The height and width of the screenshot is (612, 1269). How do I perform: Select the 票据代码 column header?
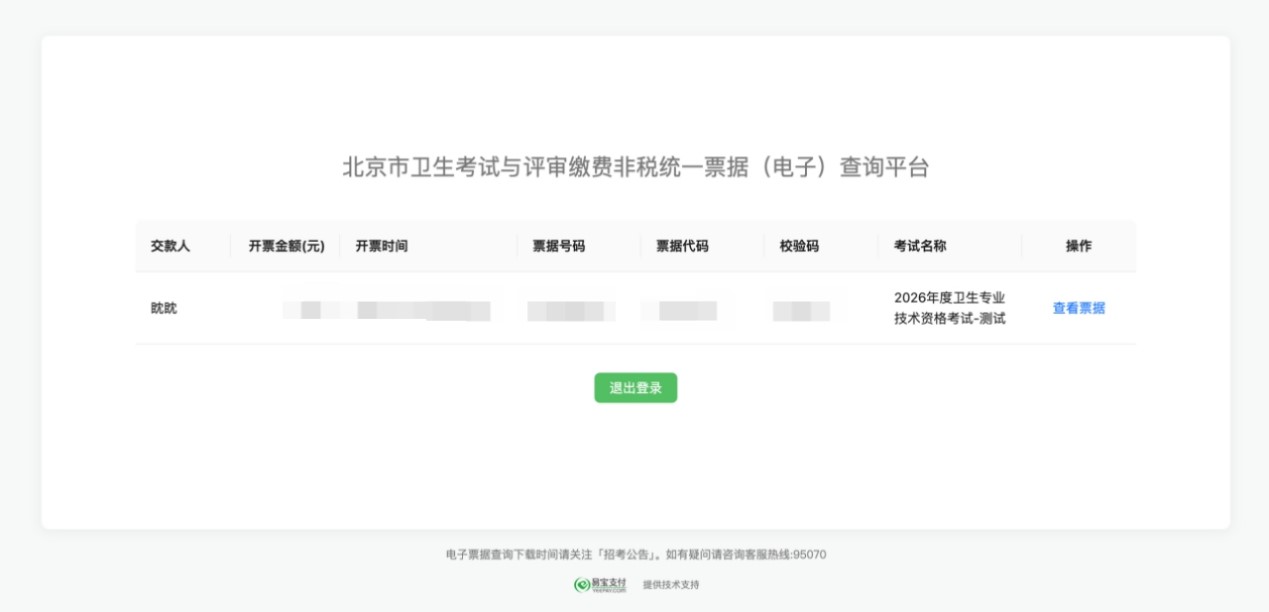682,246
